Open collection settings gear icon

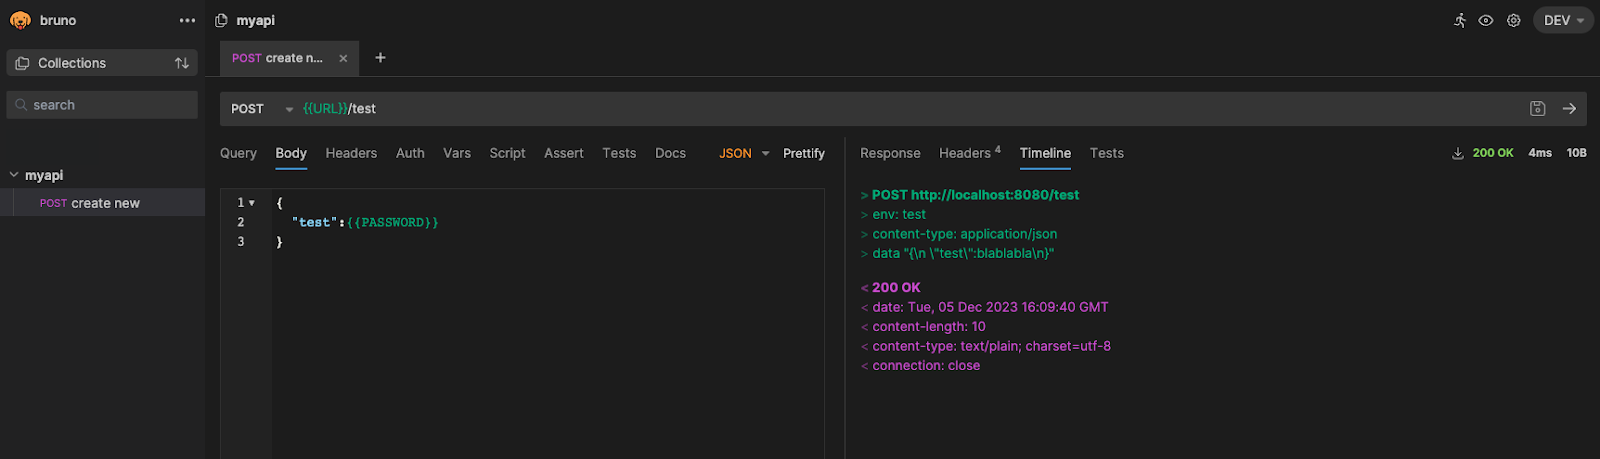click(1514, 20)
